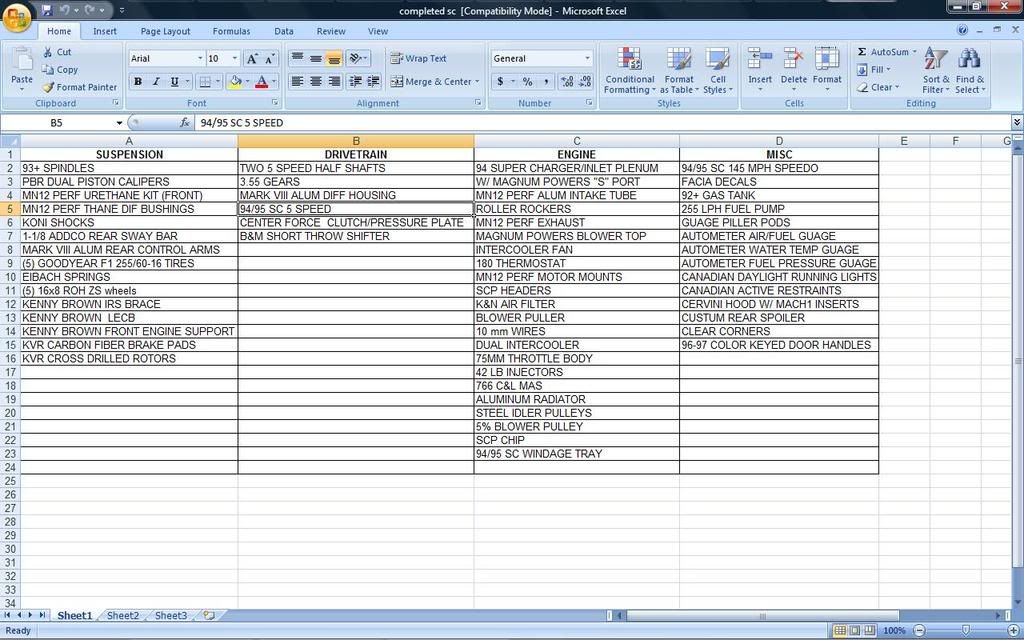Decrease decimal places

(x=585, y=82)
